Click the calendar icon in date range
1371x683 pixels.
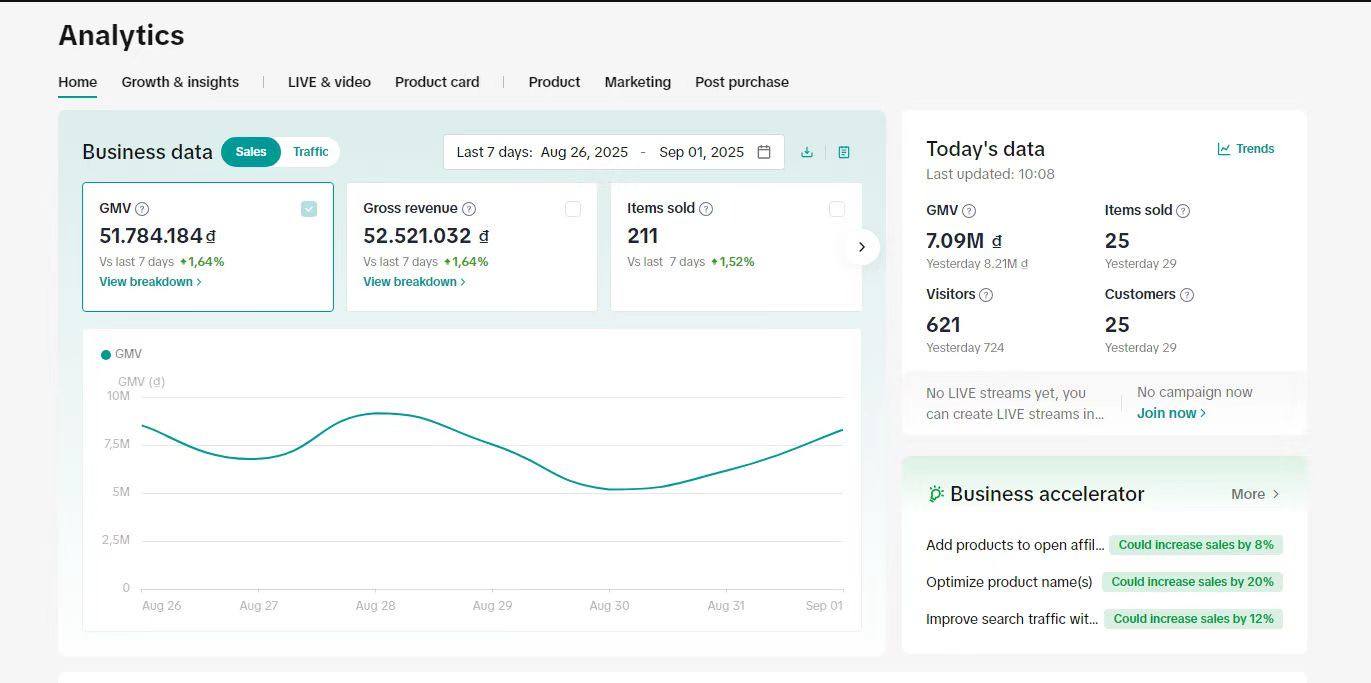pyautogui.click(x=764, y=152)
